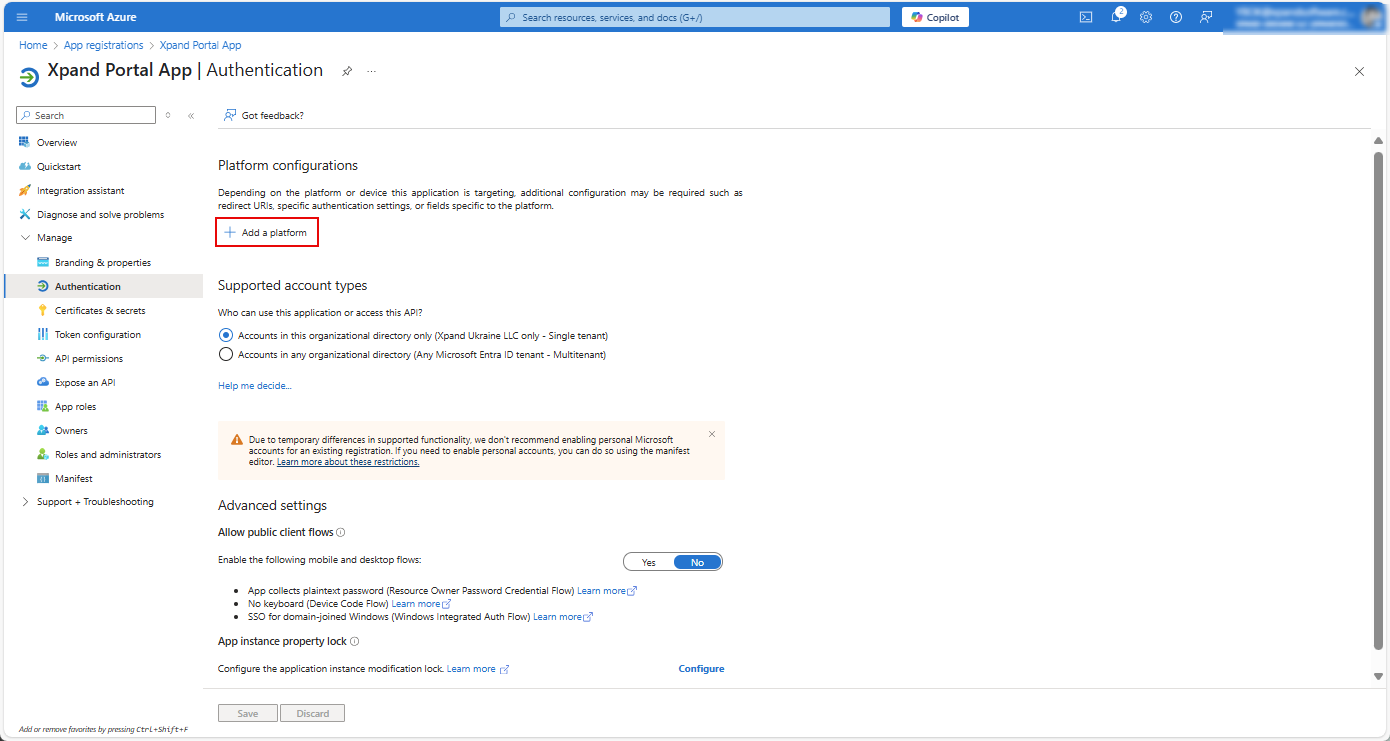Expand Support + Troubleshooting section
1390x741 pixels.
click(x=26, y=502)
